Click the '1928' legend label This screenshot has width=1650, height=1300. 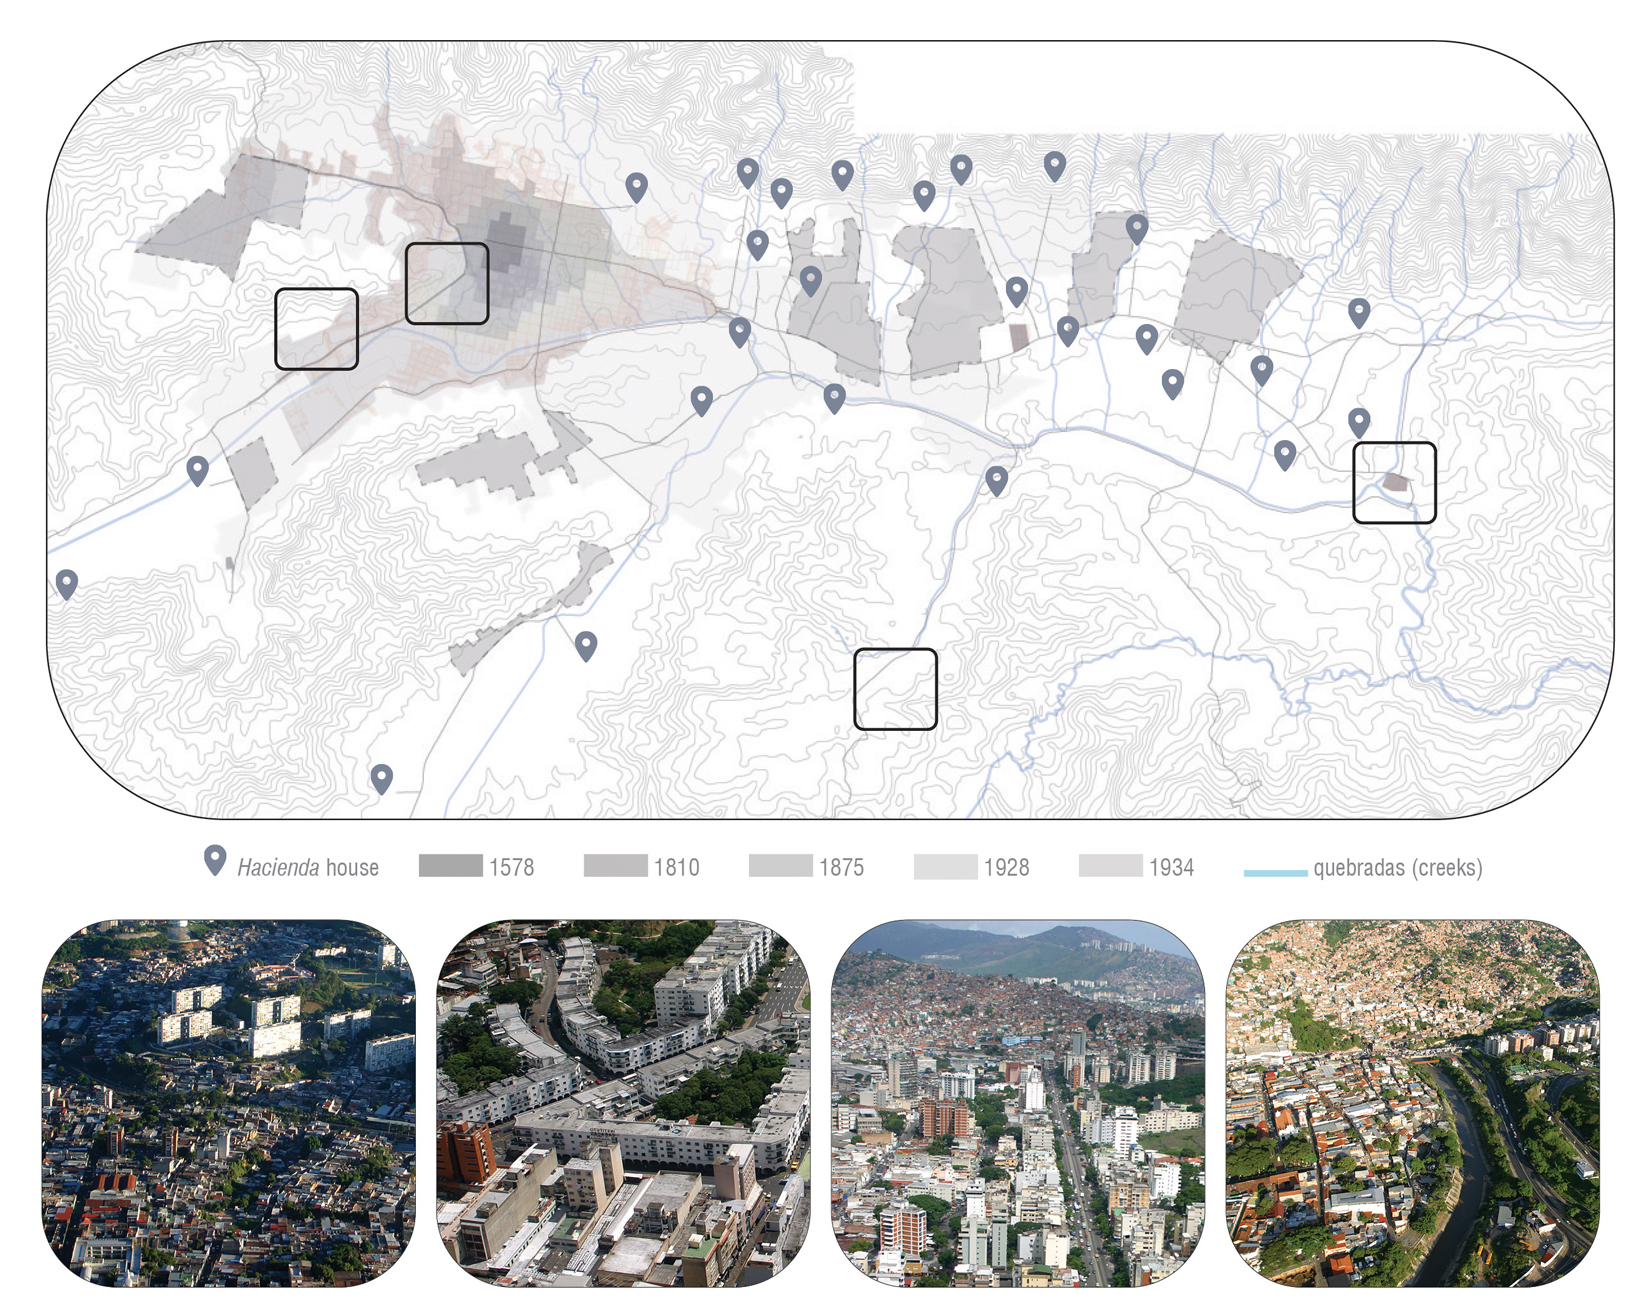[1007, 867]
